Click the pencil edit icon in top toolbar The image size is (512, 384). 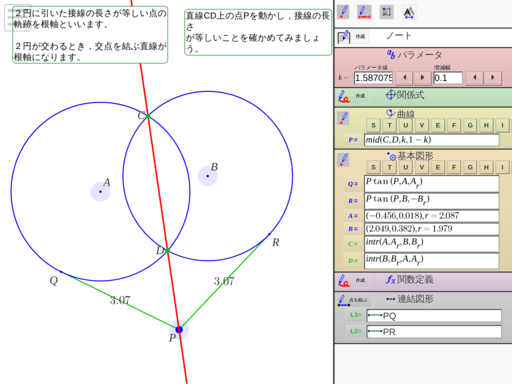(x=343, y=12)
